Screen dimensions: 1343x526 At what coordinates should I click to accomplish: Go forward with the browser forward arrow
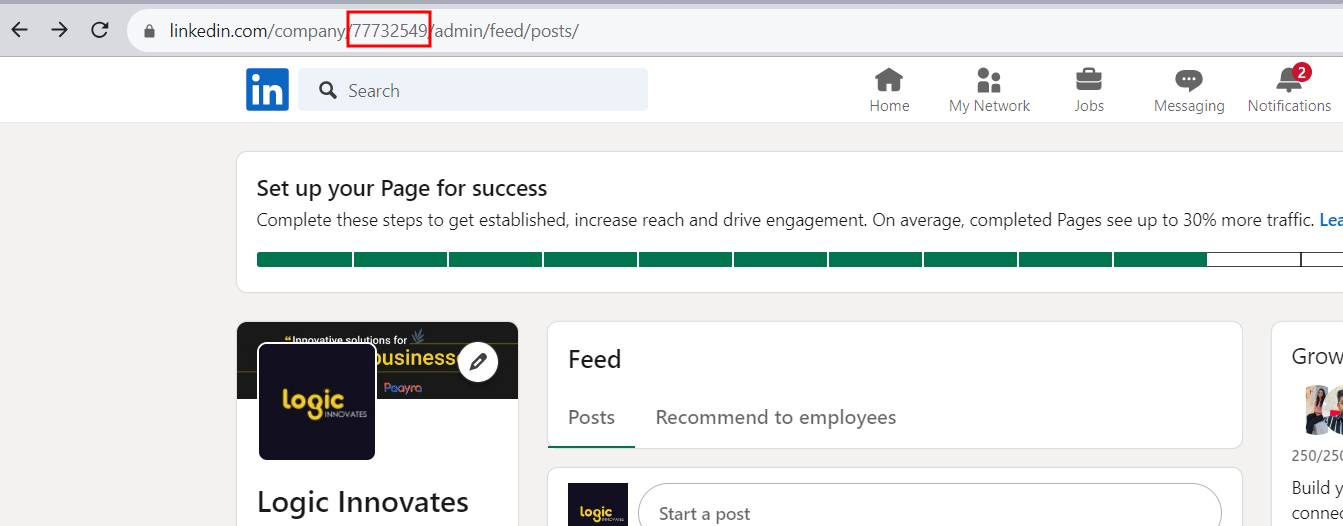60,30
